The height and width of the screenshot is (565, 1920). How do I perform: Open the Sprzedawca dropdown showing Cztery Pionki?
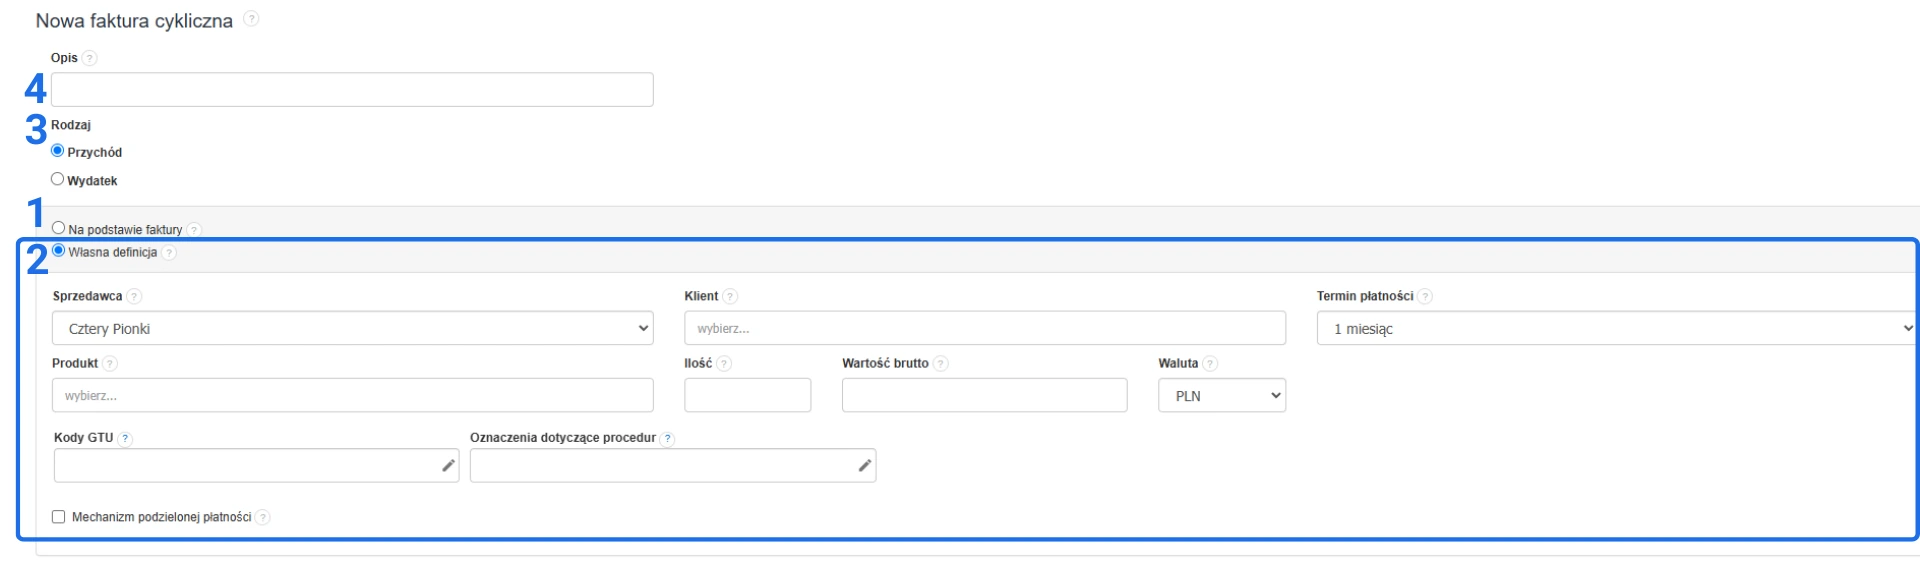coord(353,328)
